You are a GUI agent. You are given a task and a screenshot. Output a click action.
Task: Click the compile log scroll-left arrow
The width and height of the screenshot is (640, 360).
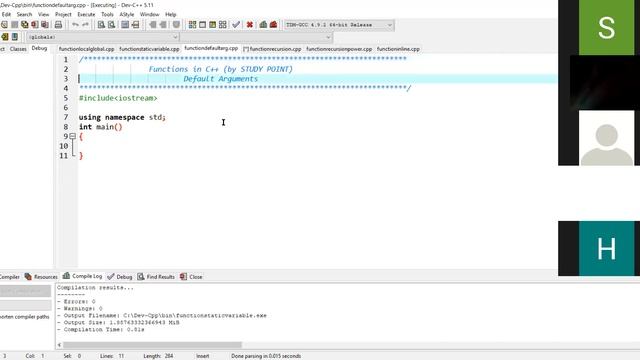tap(59, 345)
